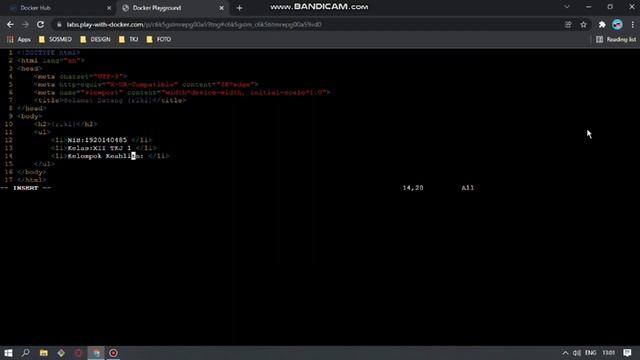Open the tab search dropdown arrow

(x=567, y=7)
